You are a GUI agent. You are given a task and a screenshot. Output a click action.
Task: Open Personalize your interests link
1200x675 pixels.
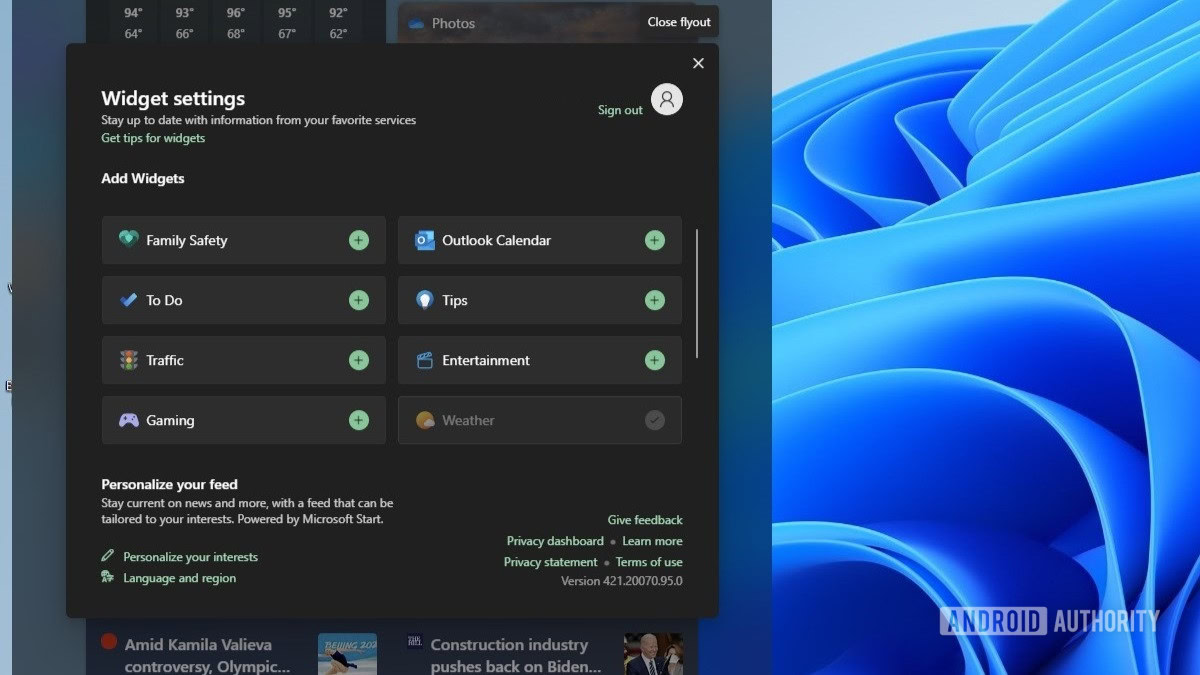pyautogui.click(x=190, y=557)
